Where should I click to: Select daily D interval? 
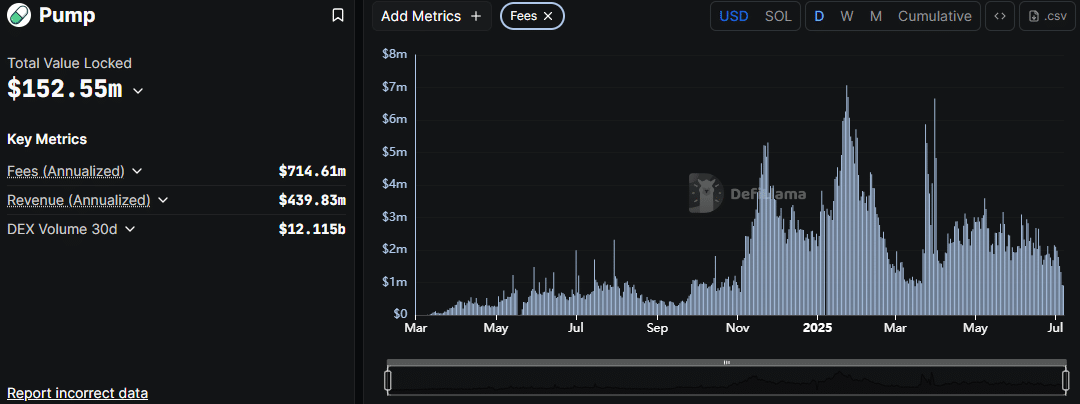pyautogui.click(x=819, y=17)
